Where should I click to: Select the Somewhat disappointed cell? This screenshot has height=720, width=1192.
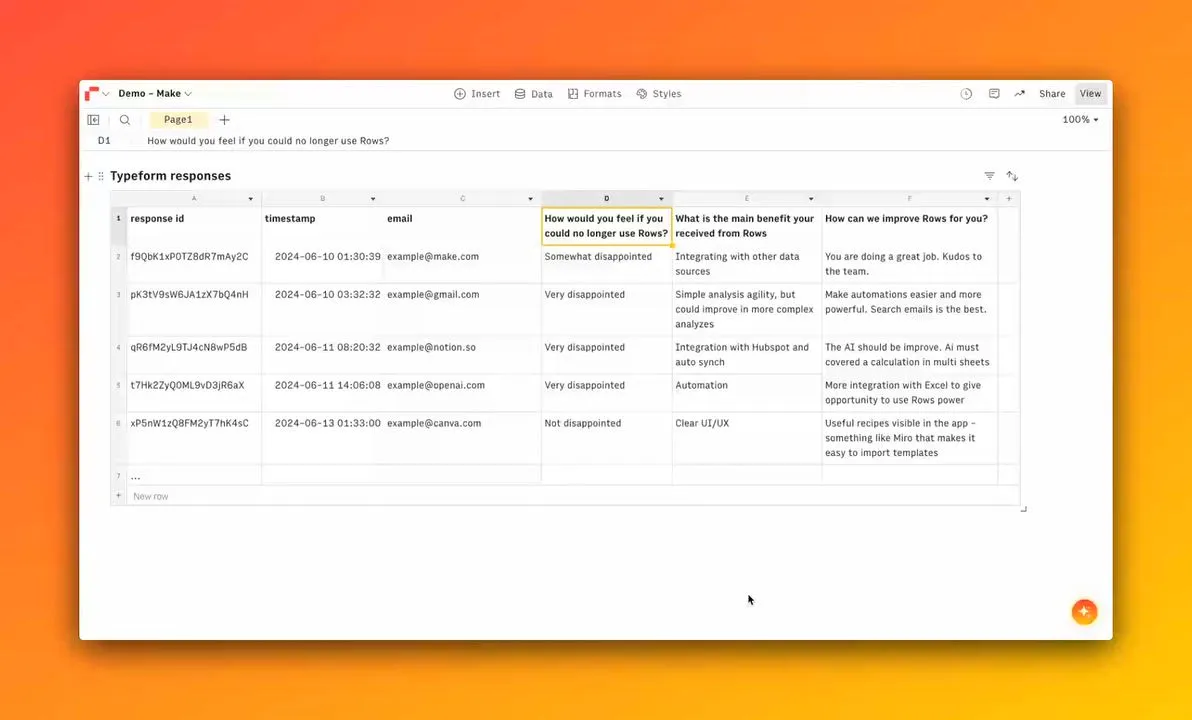607,264
